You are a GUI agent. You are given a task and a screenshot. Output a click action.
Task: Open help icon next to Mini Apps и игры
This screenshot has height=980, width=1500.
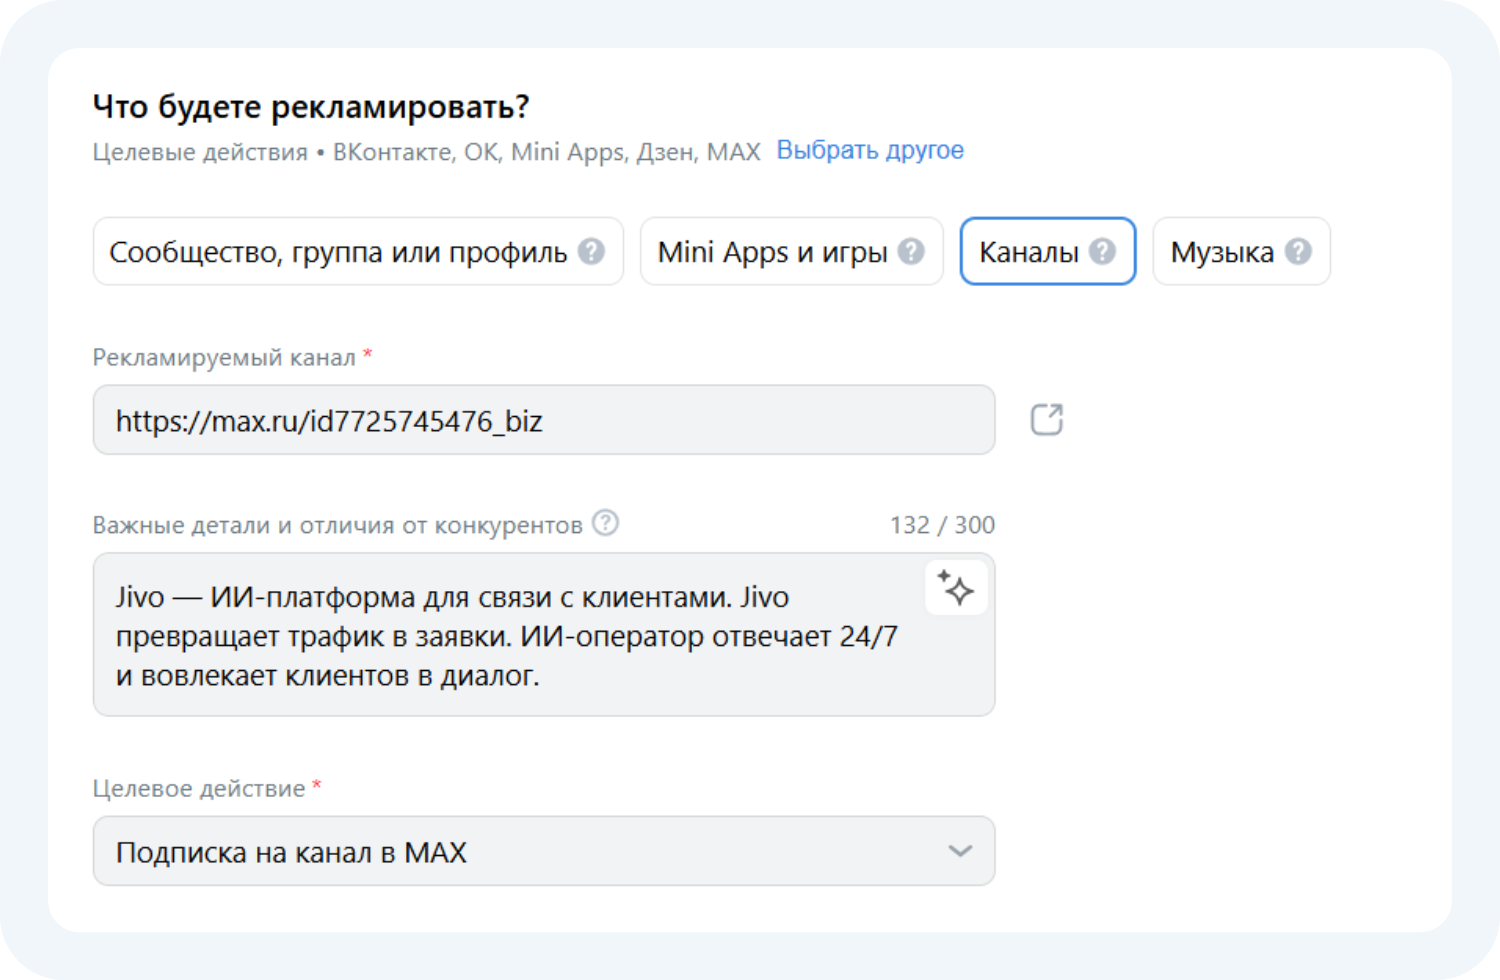coord(911,251)
